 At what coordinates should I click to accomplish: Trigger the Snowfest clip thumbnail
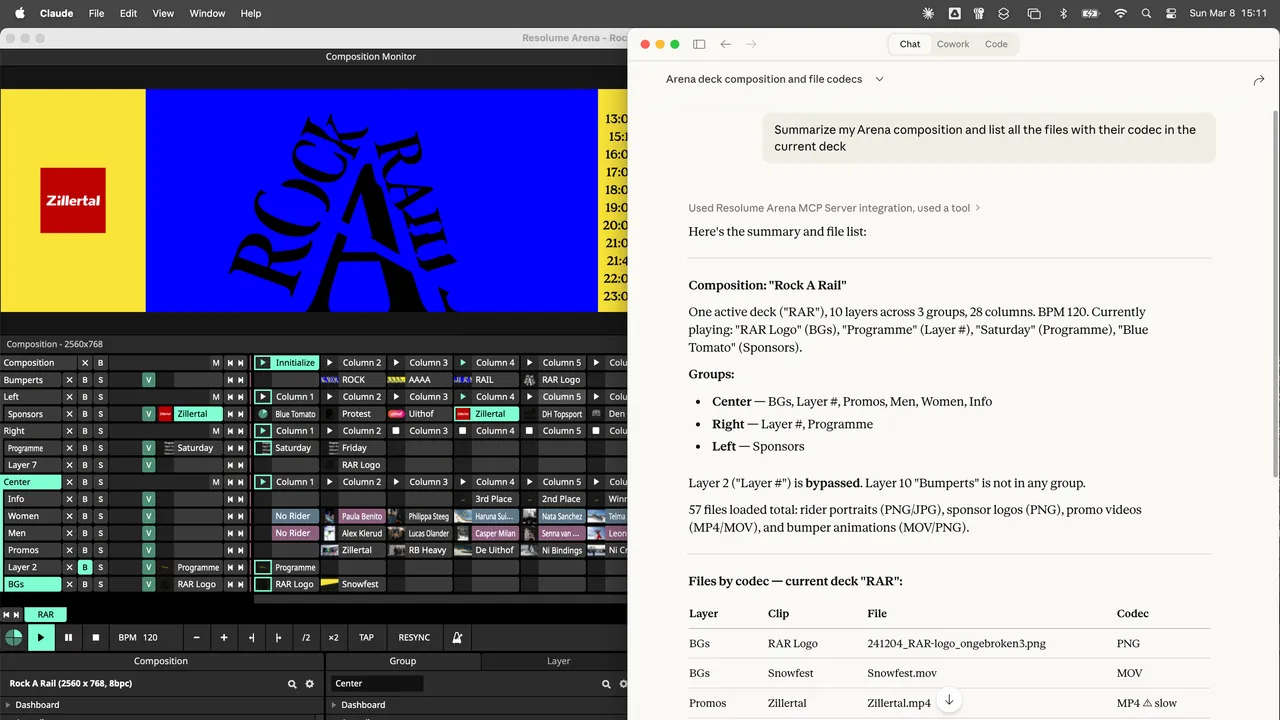click(x=329, y=584)
